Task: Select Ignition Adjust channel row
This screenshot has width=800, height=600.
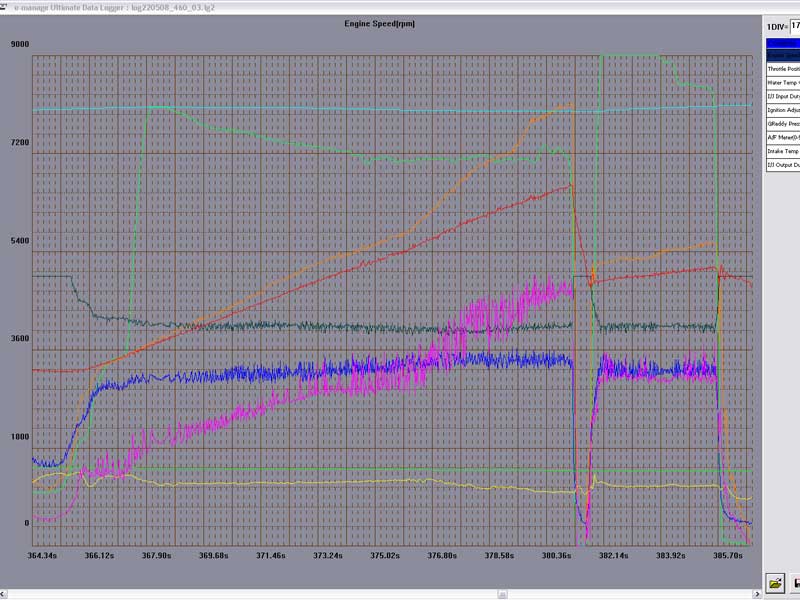Action: 783,110
